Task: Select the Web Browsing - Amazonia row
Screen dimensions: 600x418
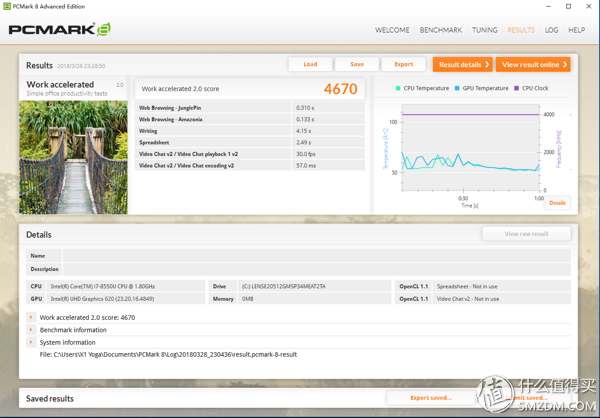Action: coord(250,119)
